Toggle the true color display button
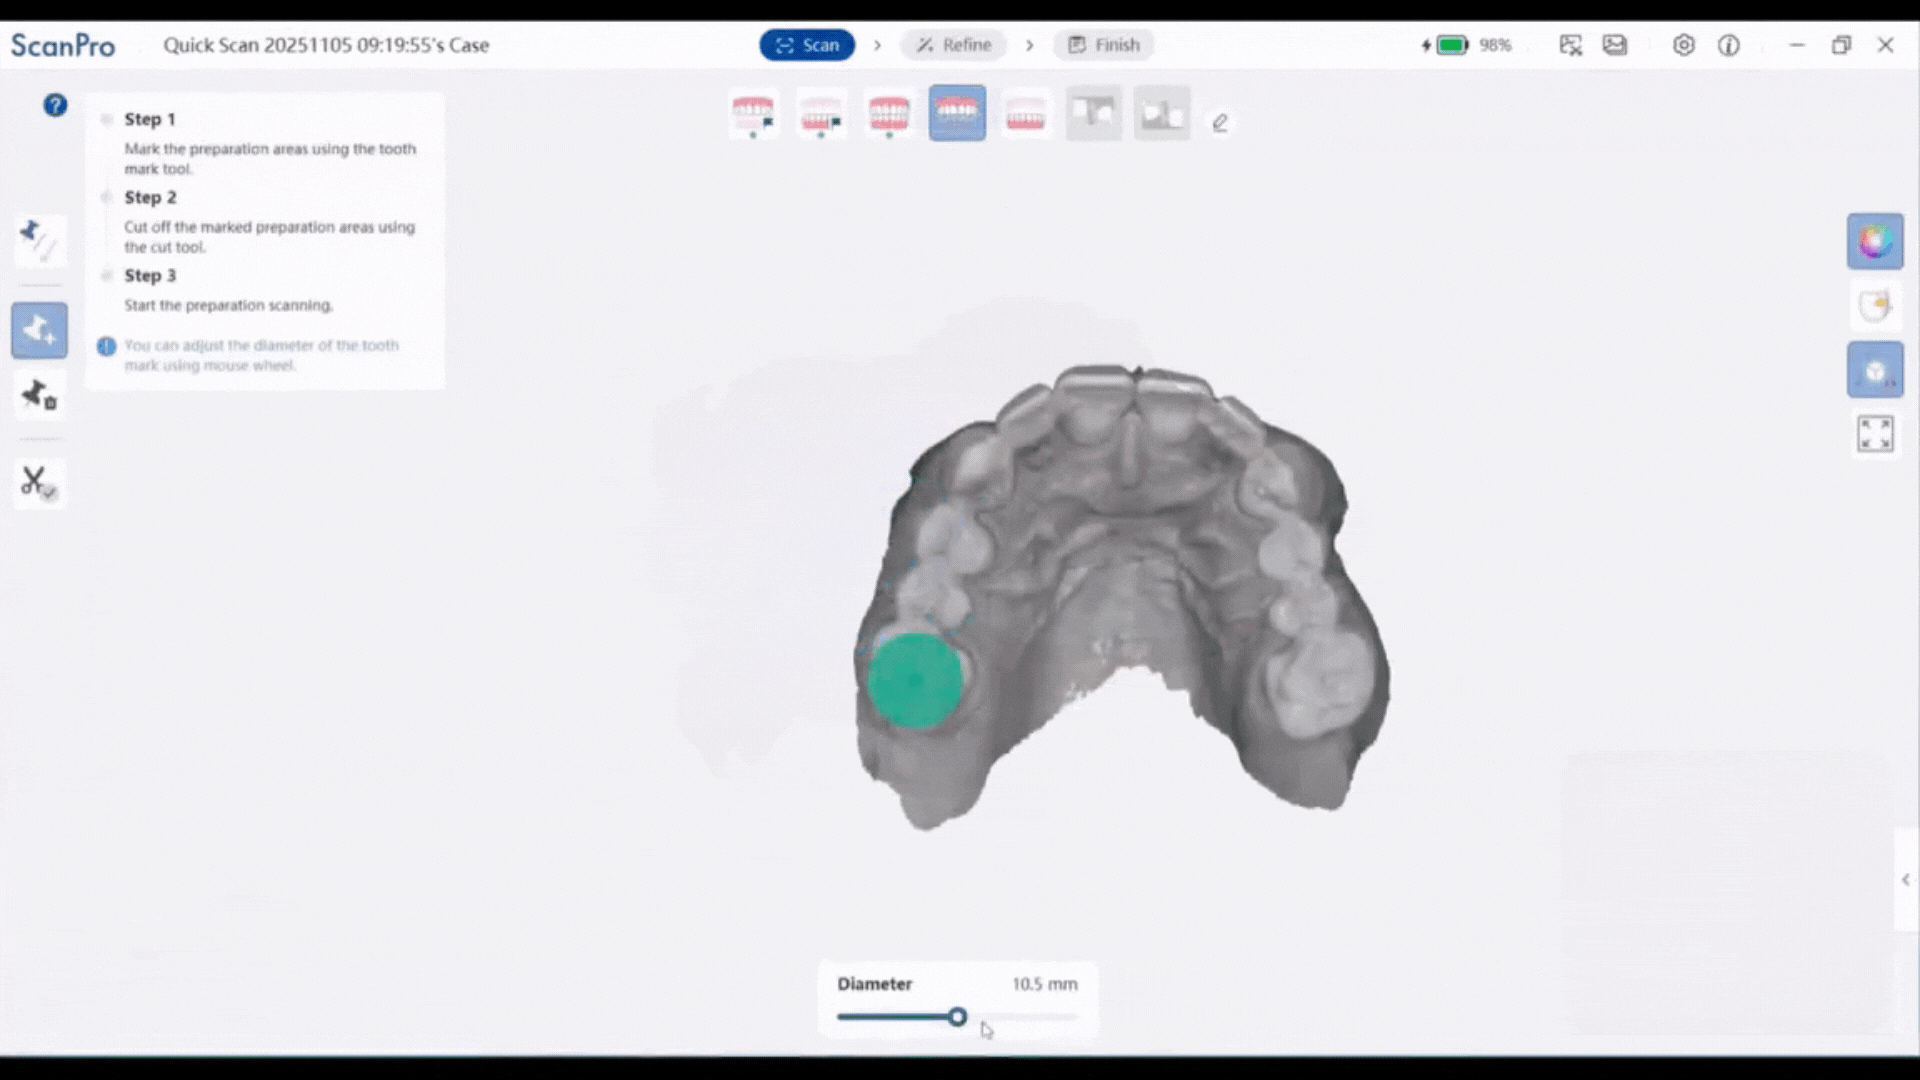The height and width of the screenshot is (1080, 1920). click(1875, 241)
